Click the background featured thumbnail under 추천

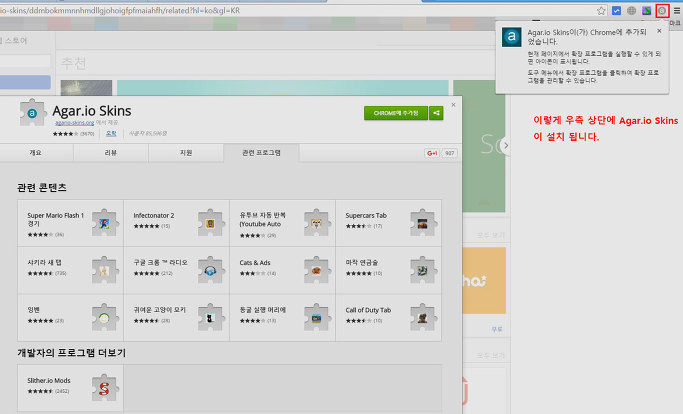click(86, 88)
